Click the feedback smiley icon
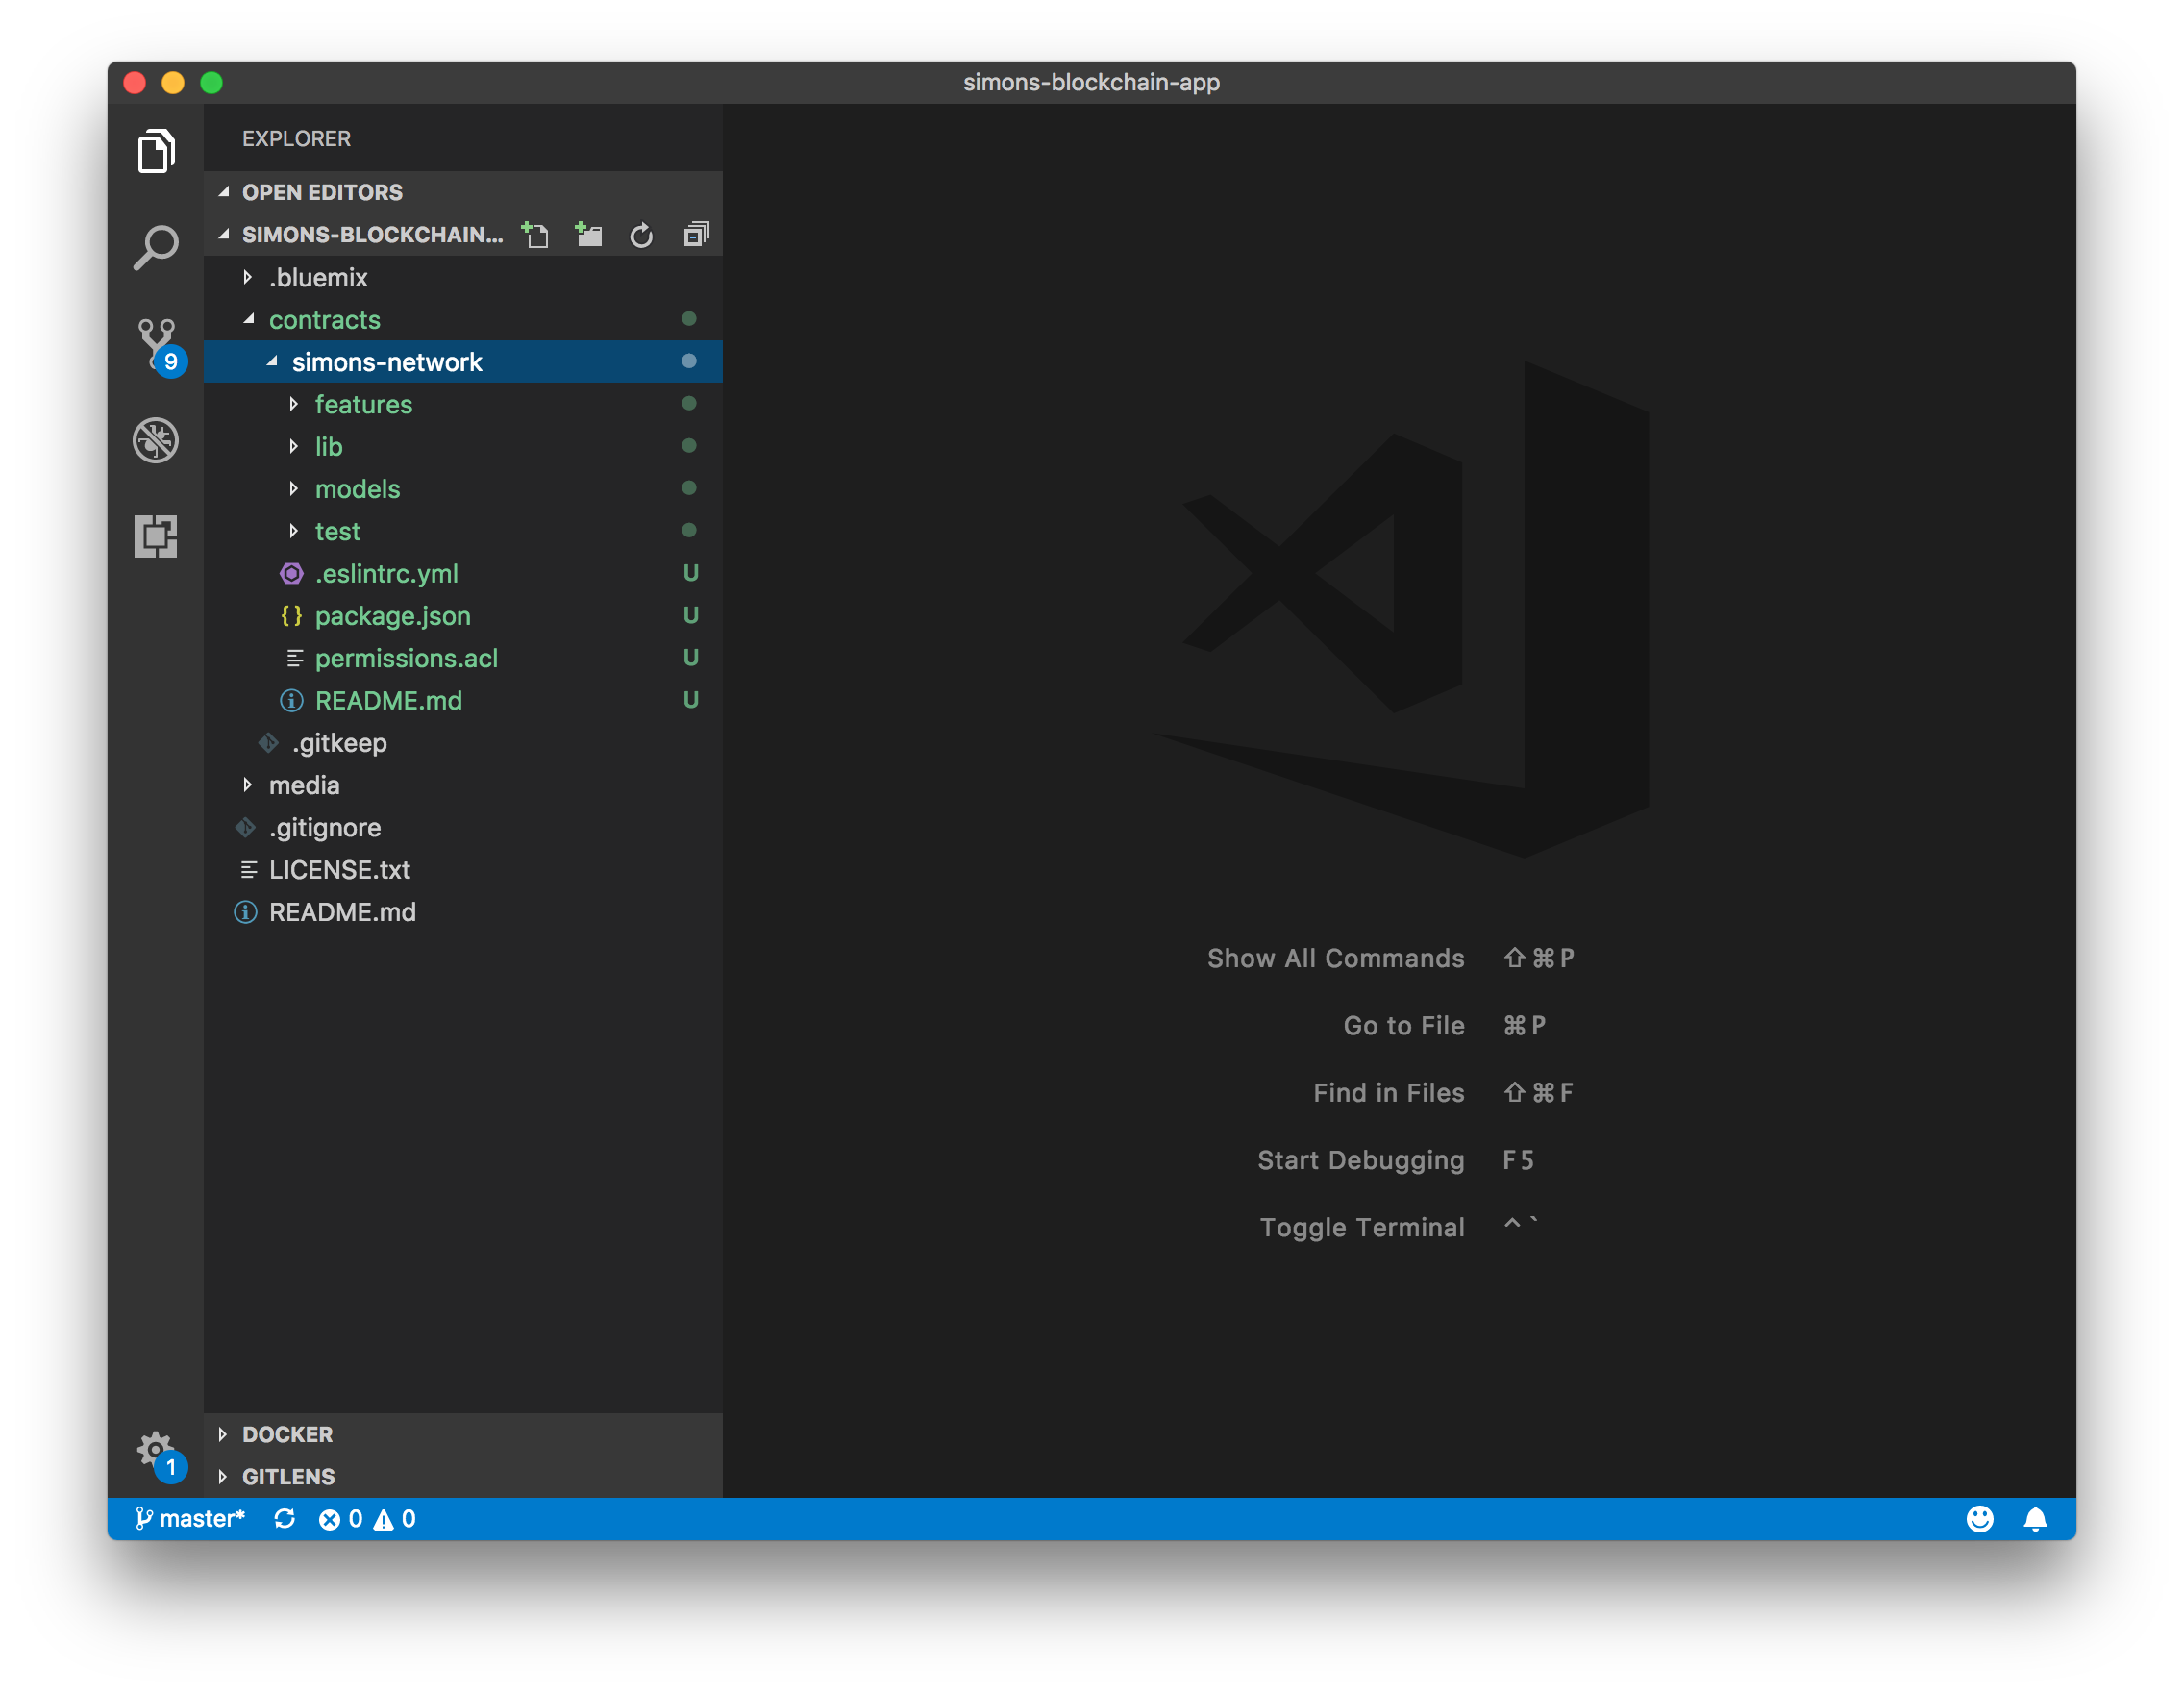 1979,1519
